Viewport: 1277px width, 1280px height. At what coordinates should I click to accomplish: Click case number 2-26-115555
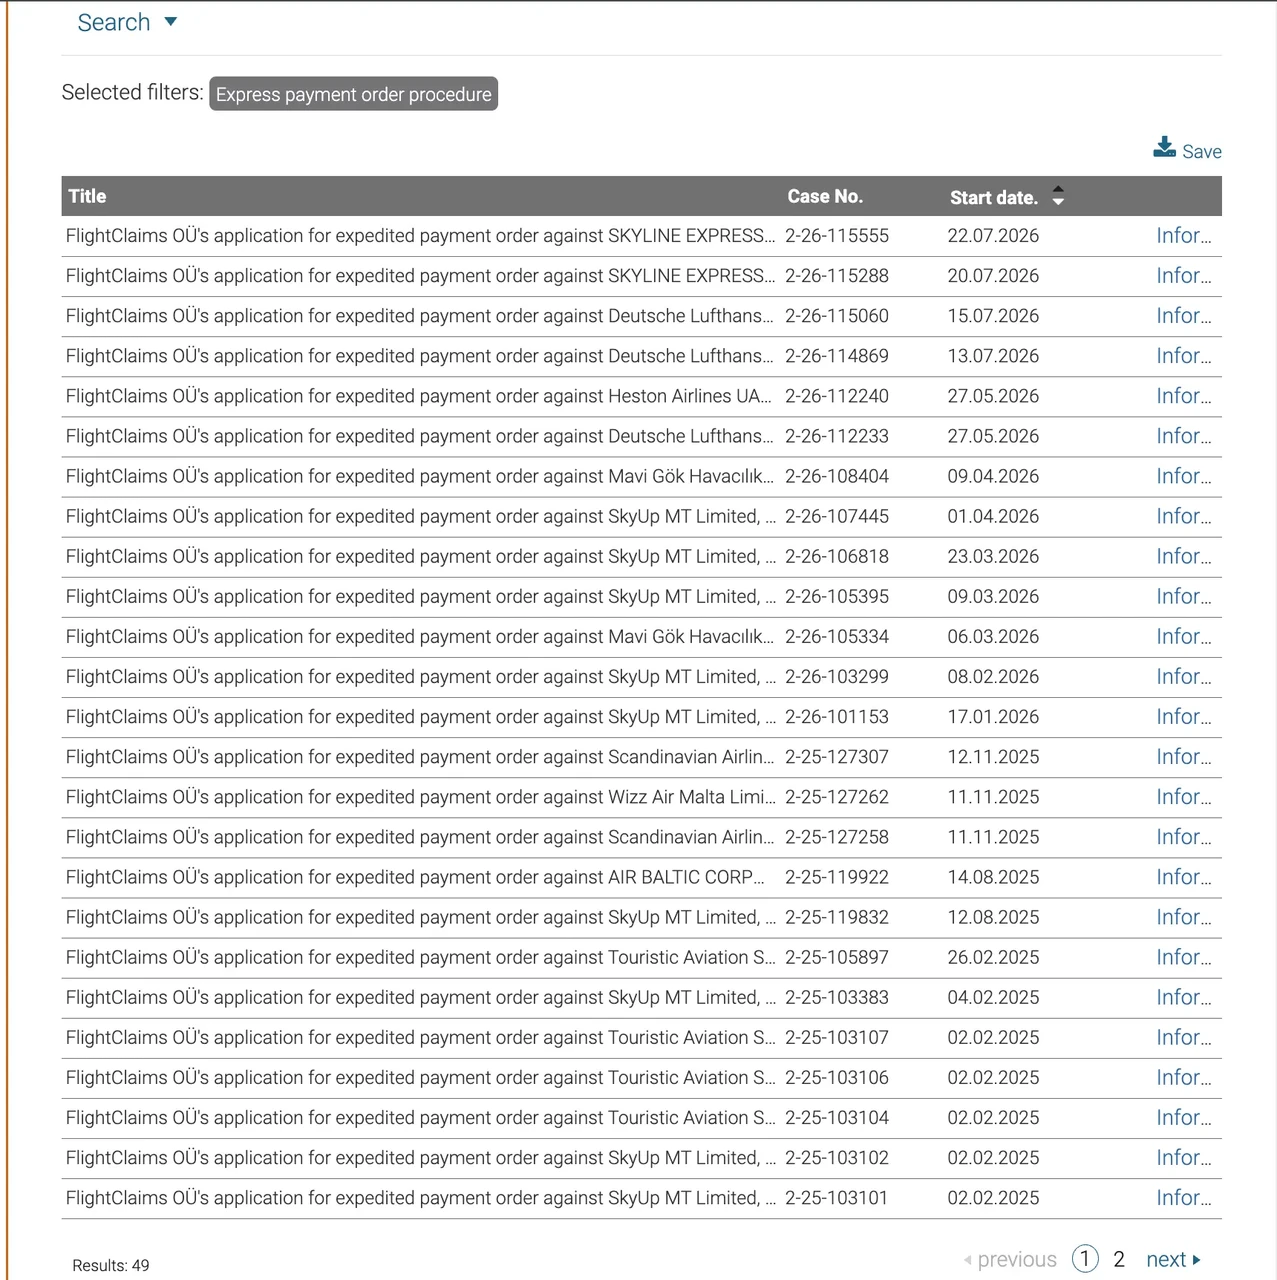tap(837, 236)
